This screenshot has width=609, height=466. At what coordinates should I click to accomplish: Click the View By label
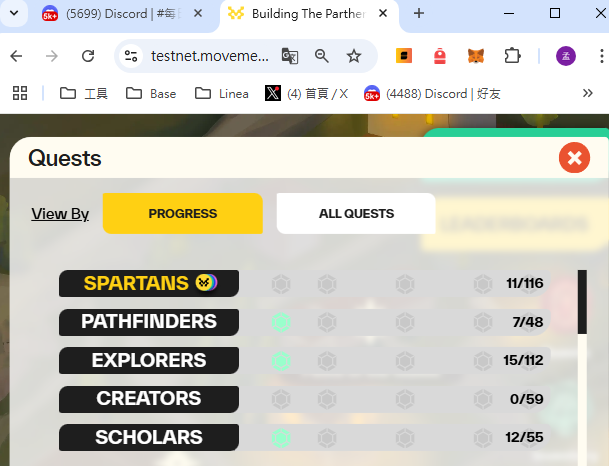coord(60,214)
